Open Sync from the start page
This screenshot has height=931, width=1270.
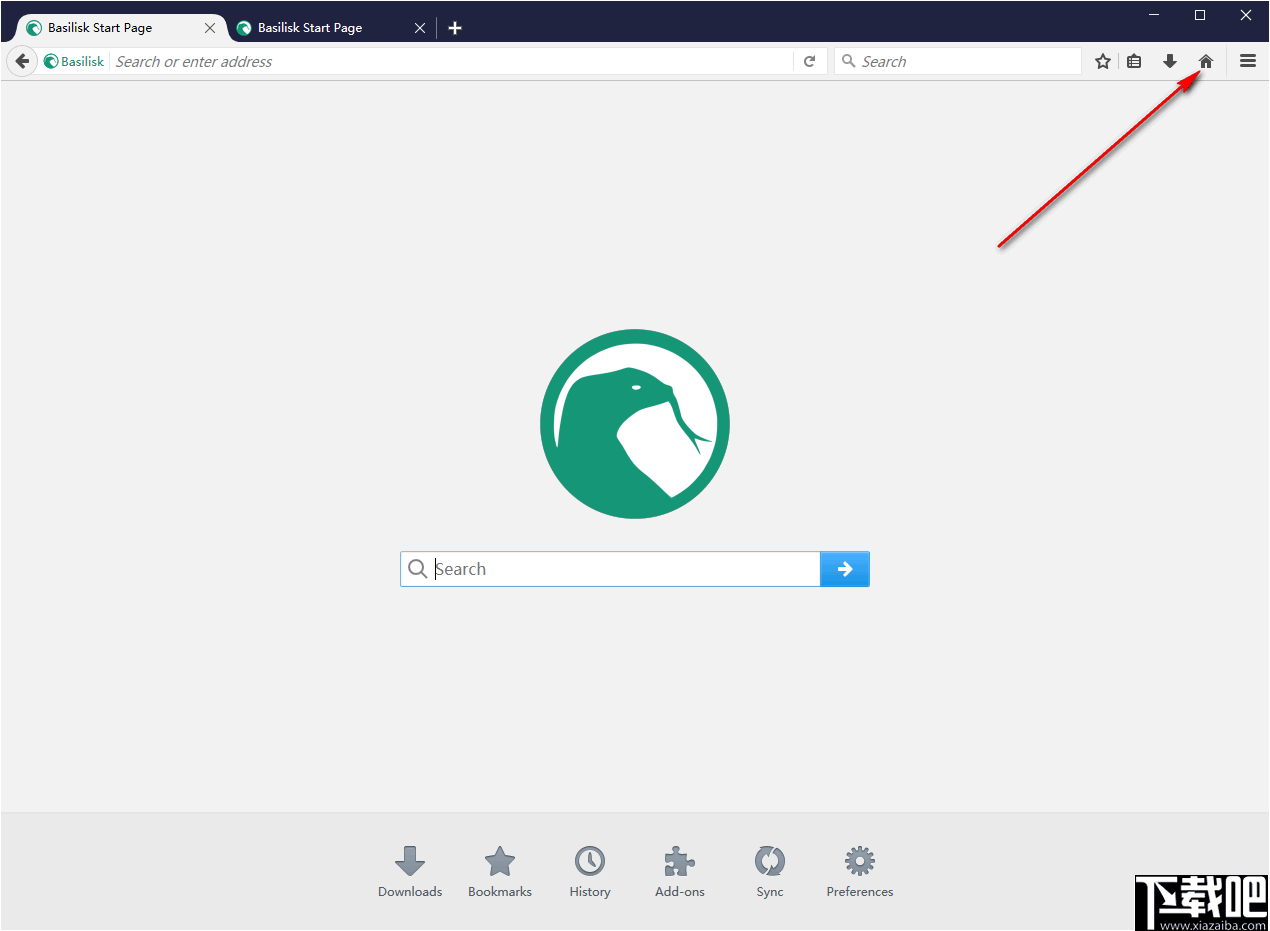770,872
